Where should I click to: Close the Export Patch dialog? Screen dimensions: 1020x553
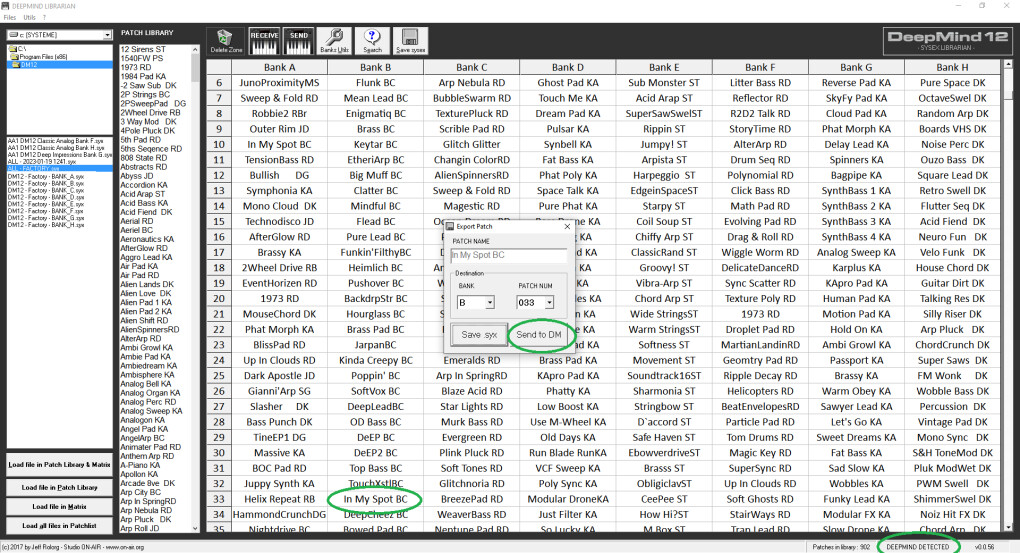[567, 226]
